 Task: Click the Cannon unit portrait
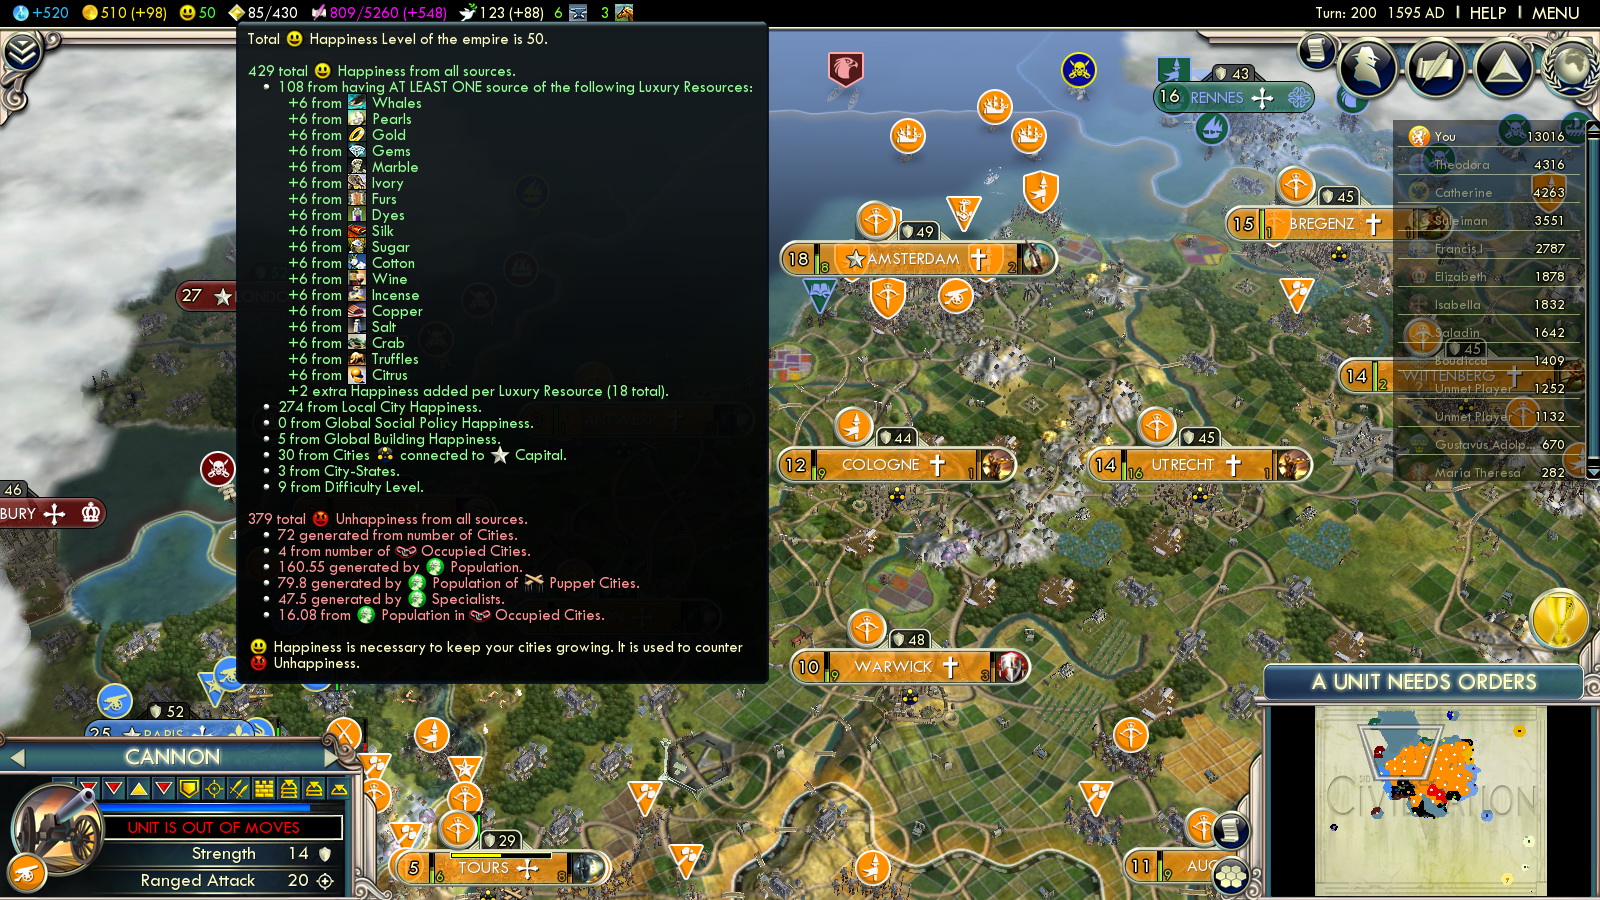point(58,828)
